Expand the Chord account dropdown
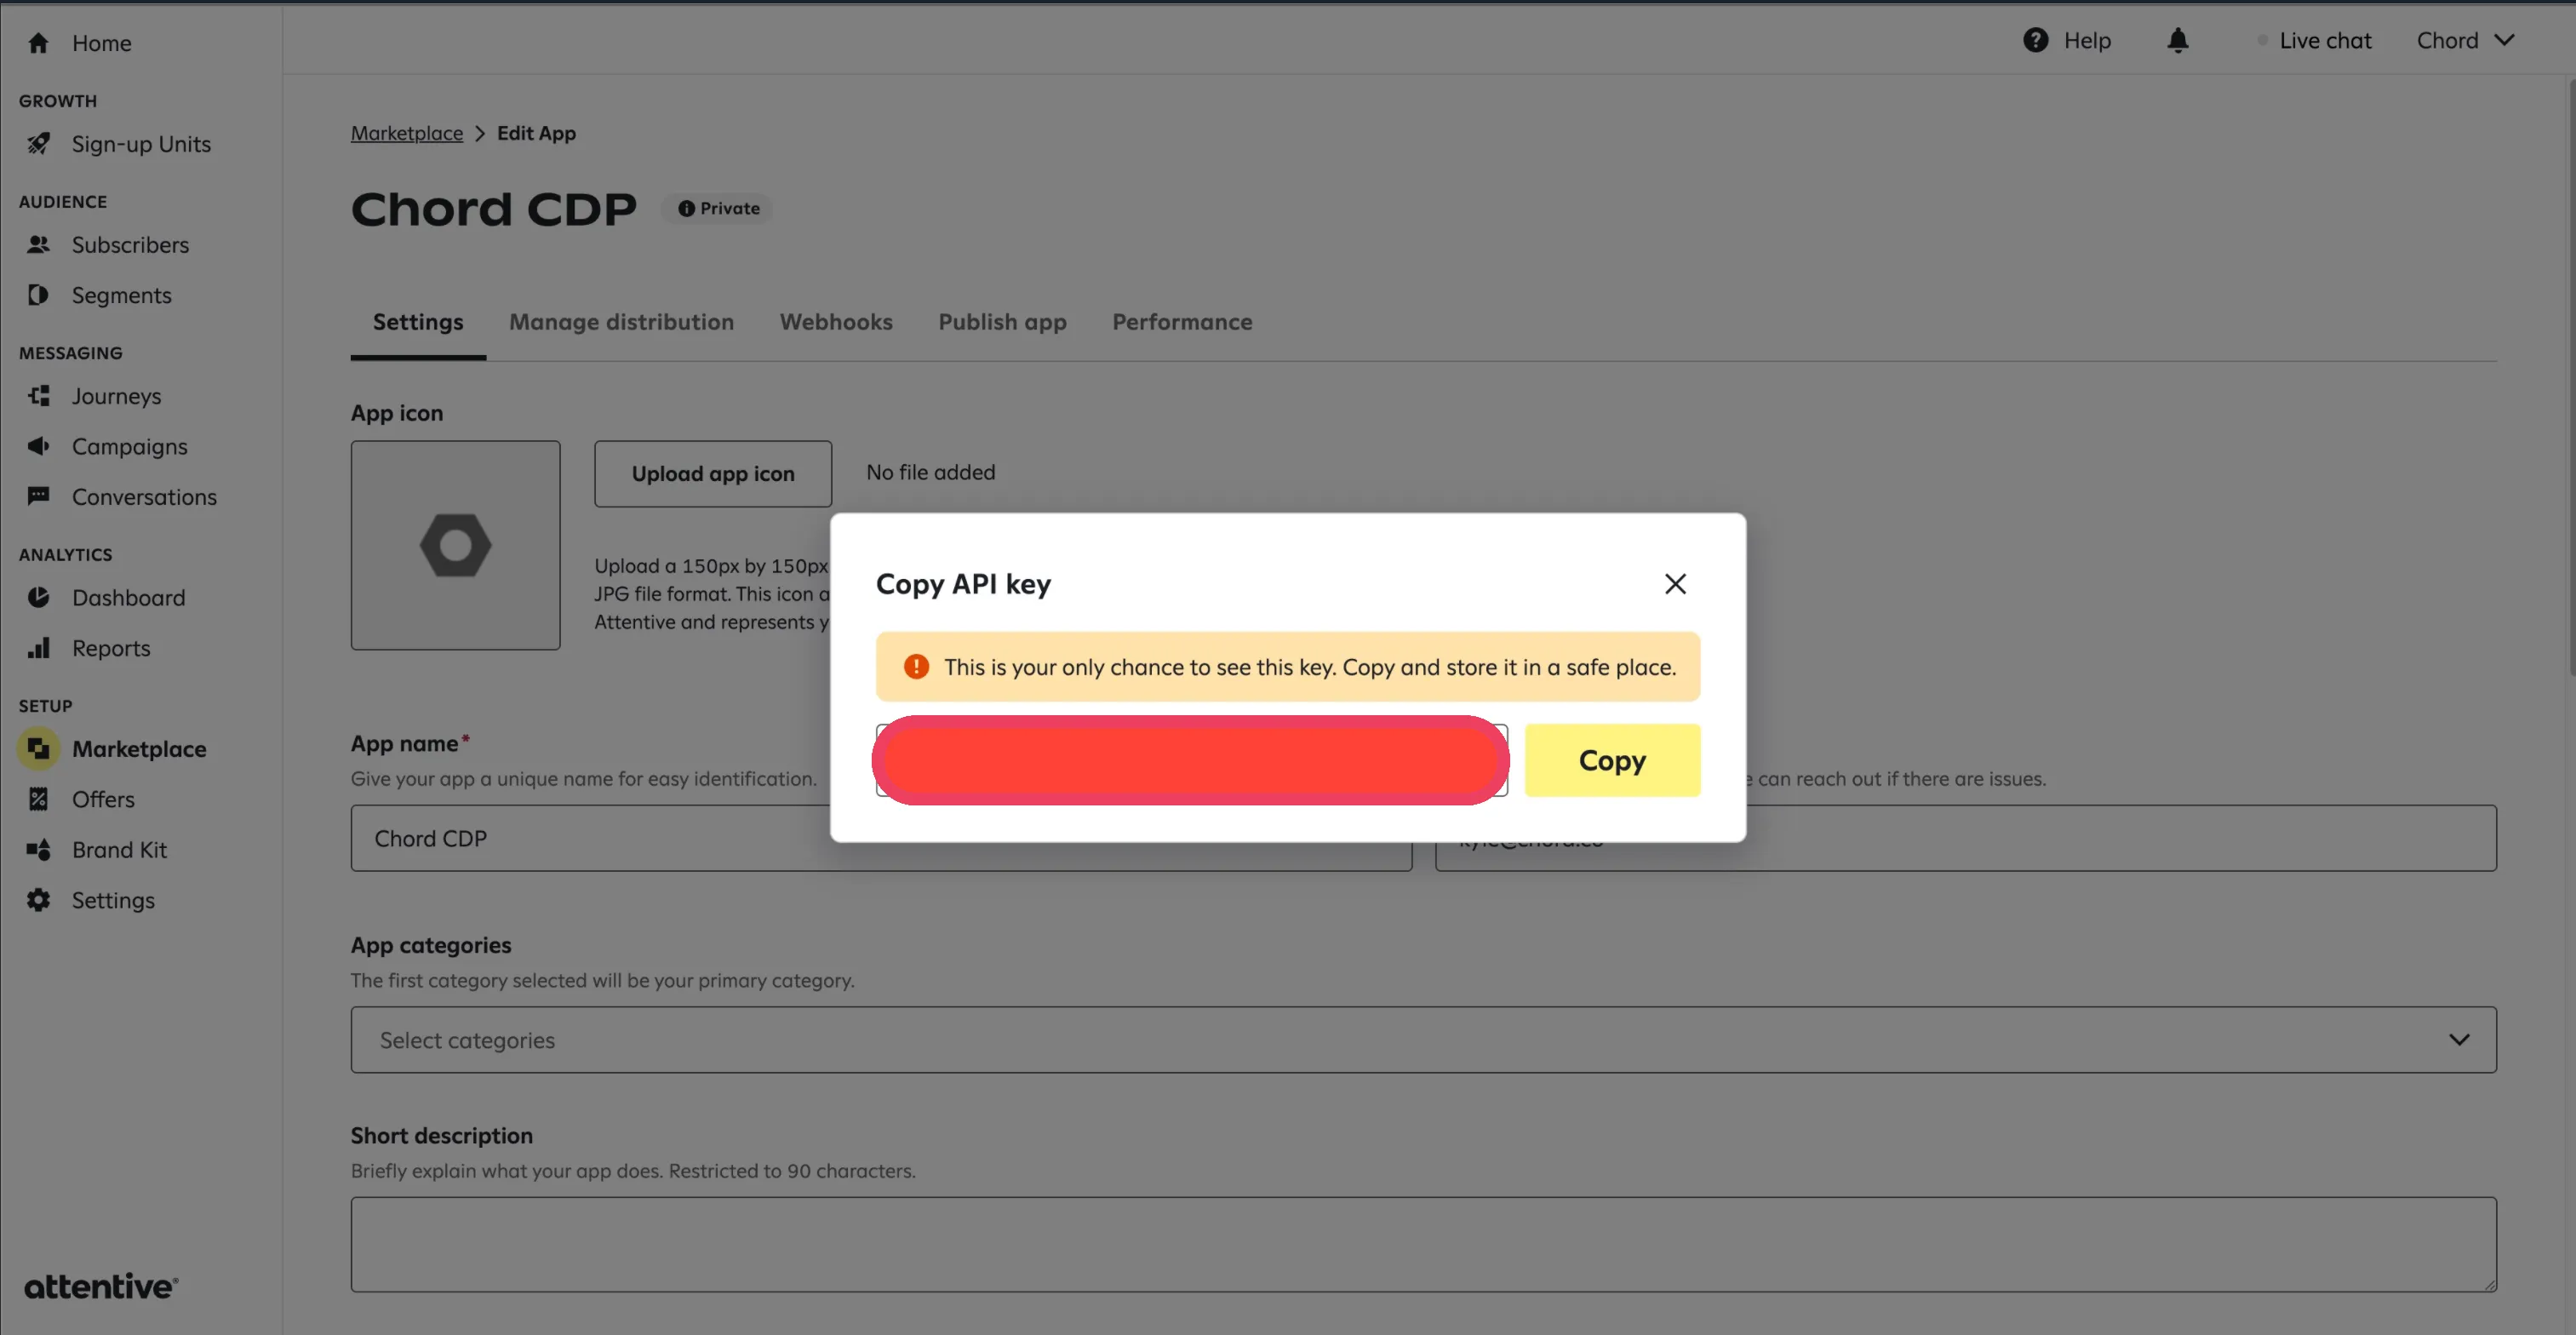This screenshot has height=1335, width=2576. click(x=2465, y=40)
